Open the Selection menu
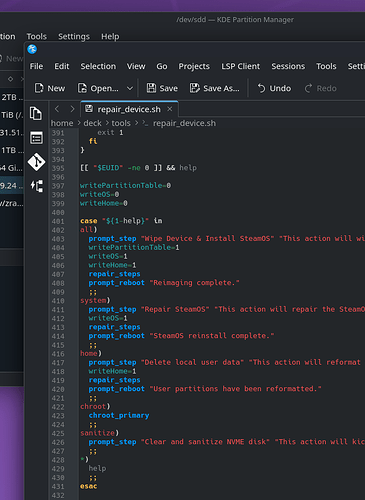Screen dimensions: 365x500 click(x=98, y=66)
